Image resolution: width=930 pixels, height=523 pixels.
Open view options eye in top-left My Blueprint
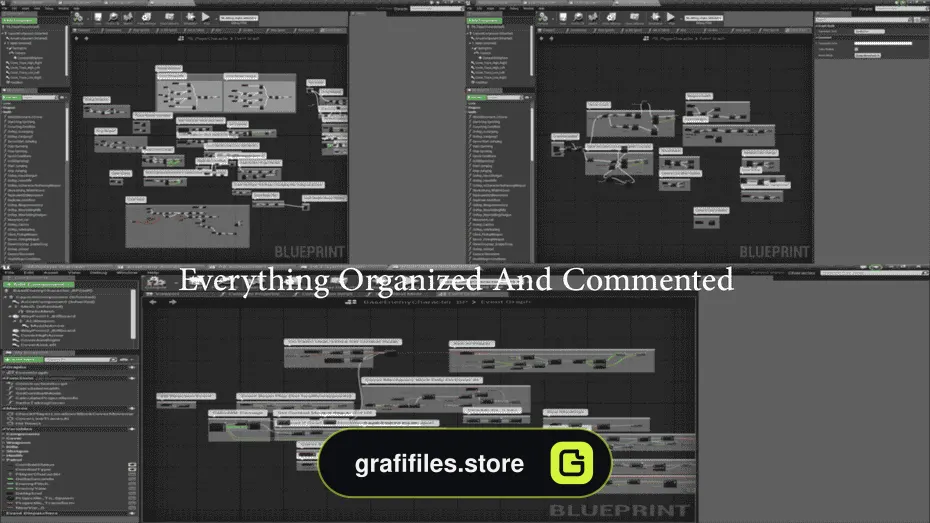point(63,97)
